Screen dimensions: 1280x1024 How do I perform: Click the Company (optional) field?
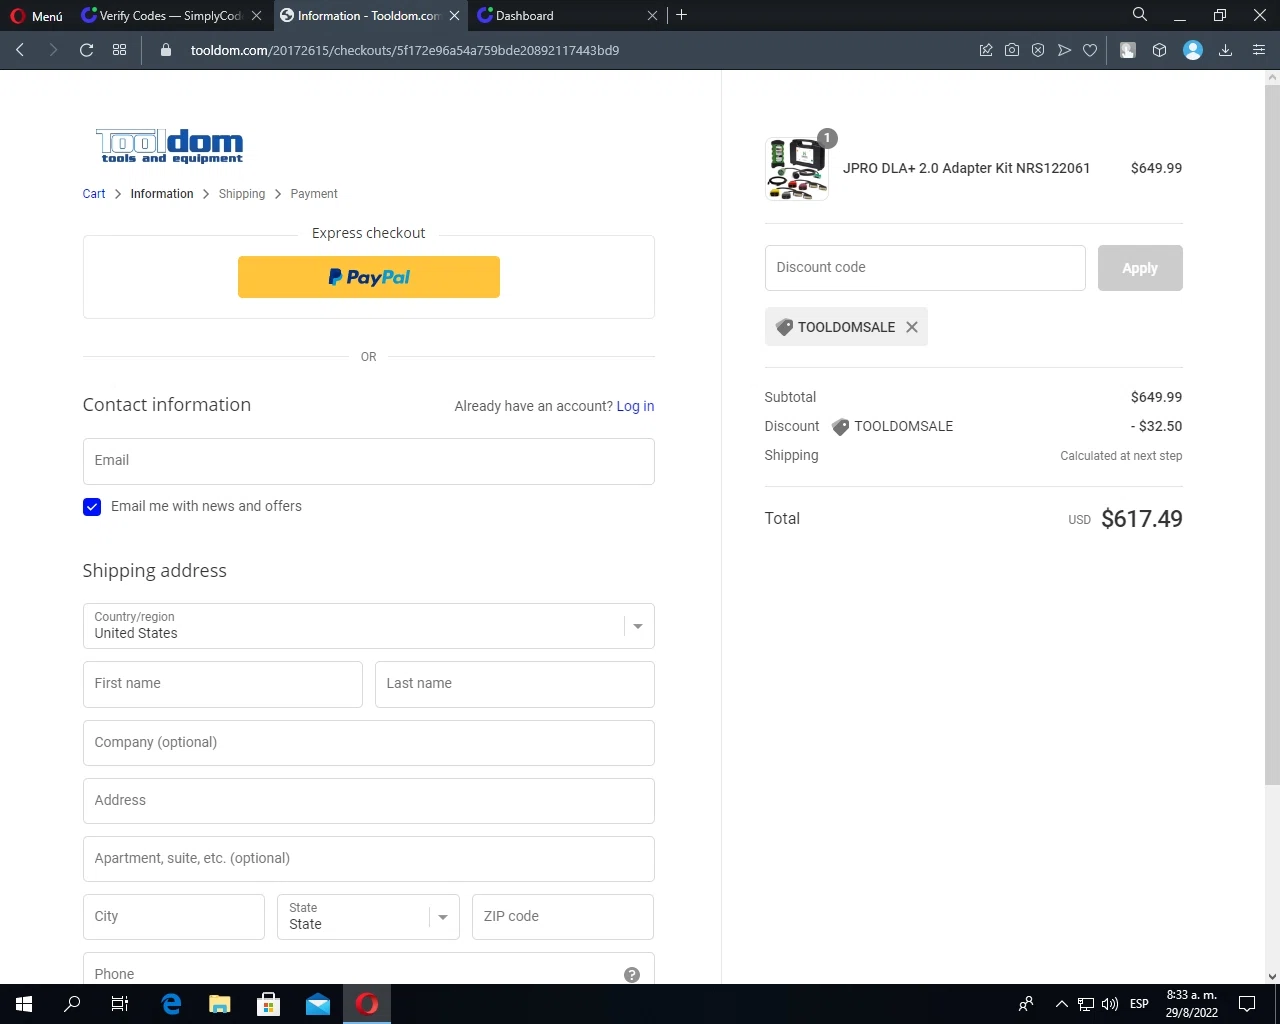(369, 743)
